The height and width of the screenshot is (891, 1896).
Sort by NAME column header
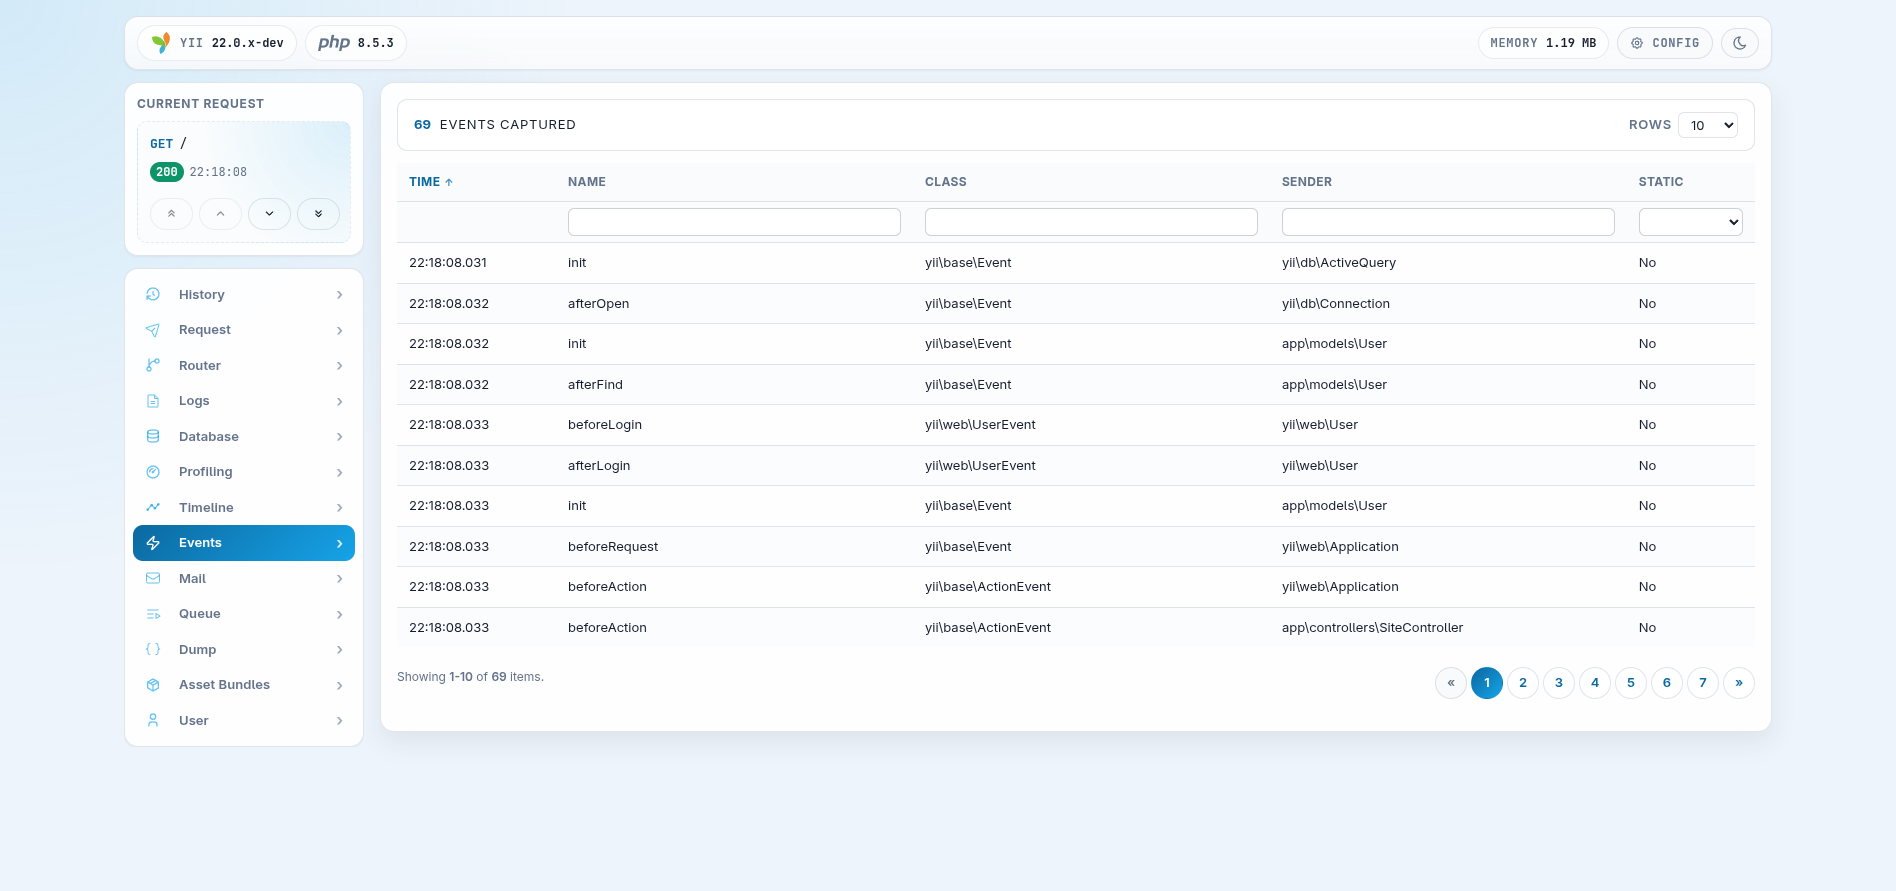pyautogui.click(x=587, y=182)
